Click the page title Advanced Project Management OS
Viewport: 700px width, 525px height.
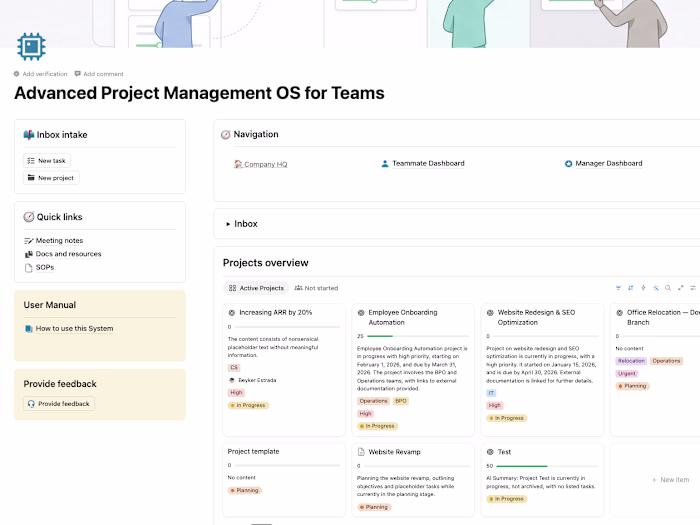click(x=199, y=93)
